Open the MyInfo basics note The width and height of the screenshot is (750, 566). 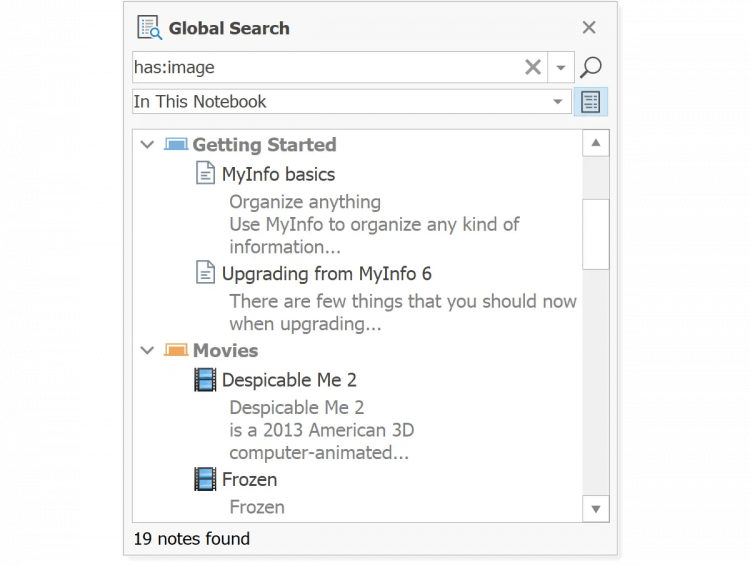click(x=278, y=174)
